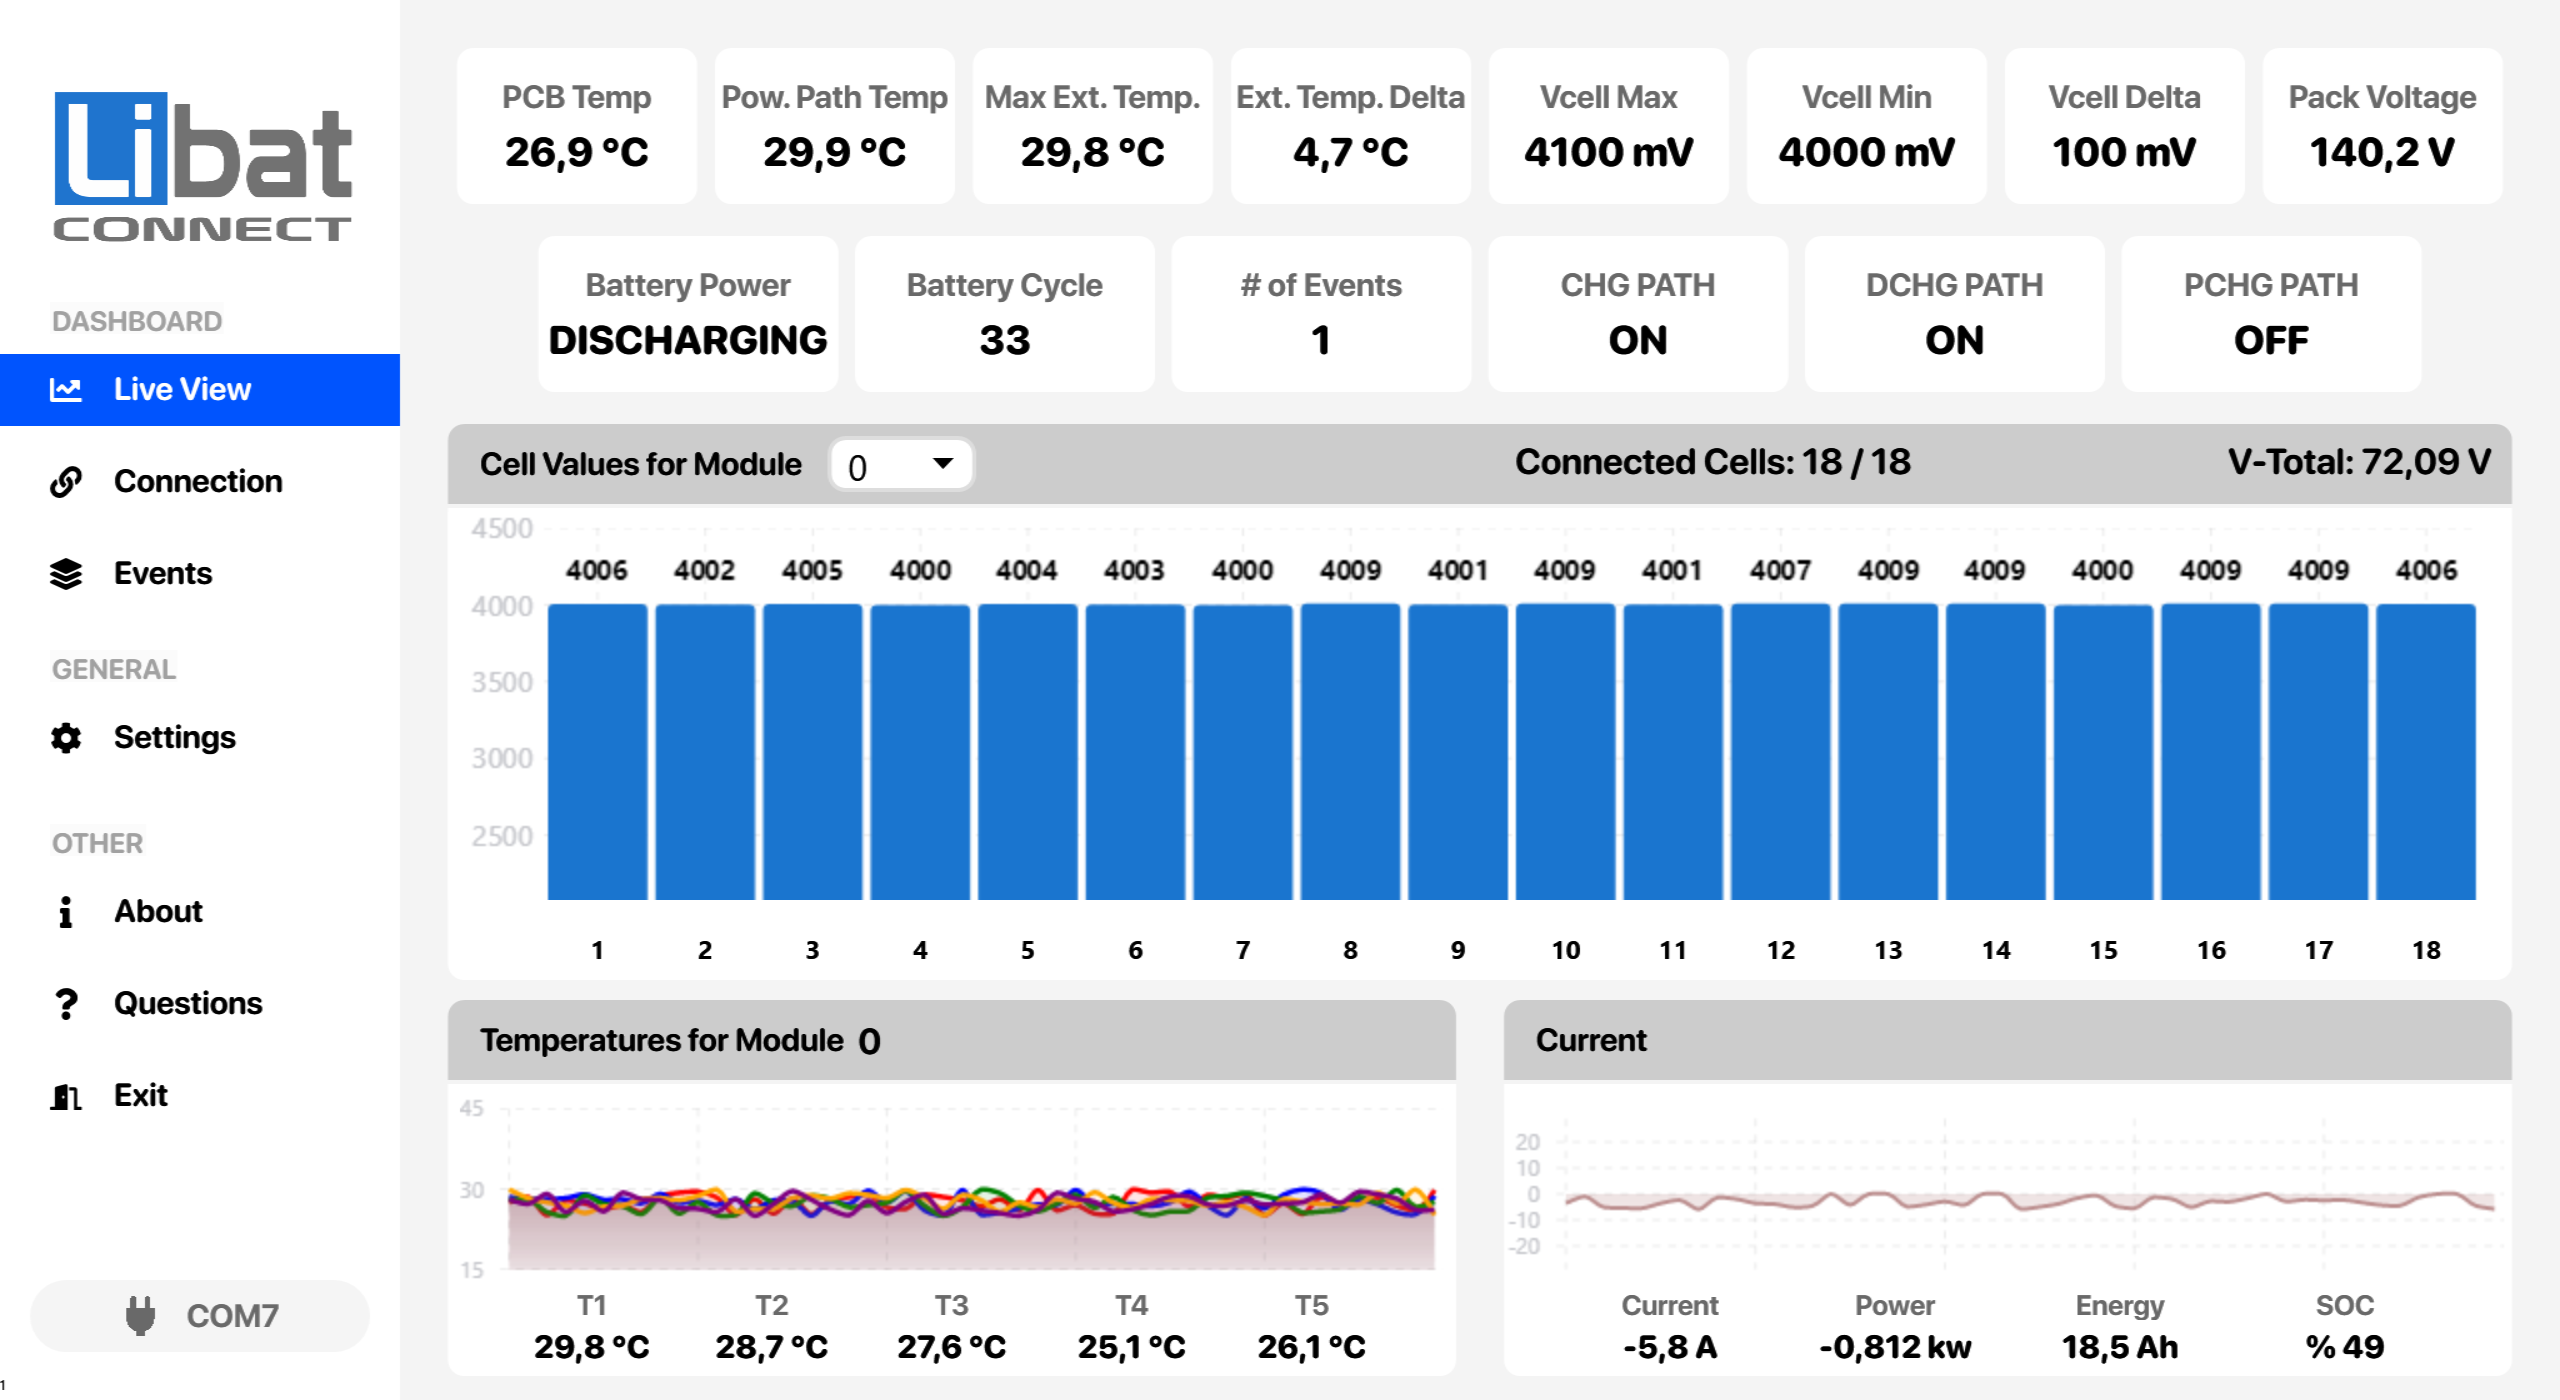Viewport: 2560px width, 1400px height.
Task: Click the DISCHARGING battery power status
Action: point(688,341)
